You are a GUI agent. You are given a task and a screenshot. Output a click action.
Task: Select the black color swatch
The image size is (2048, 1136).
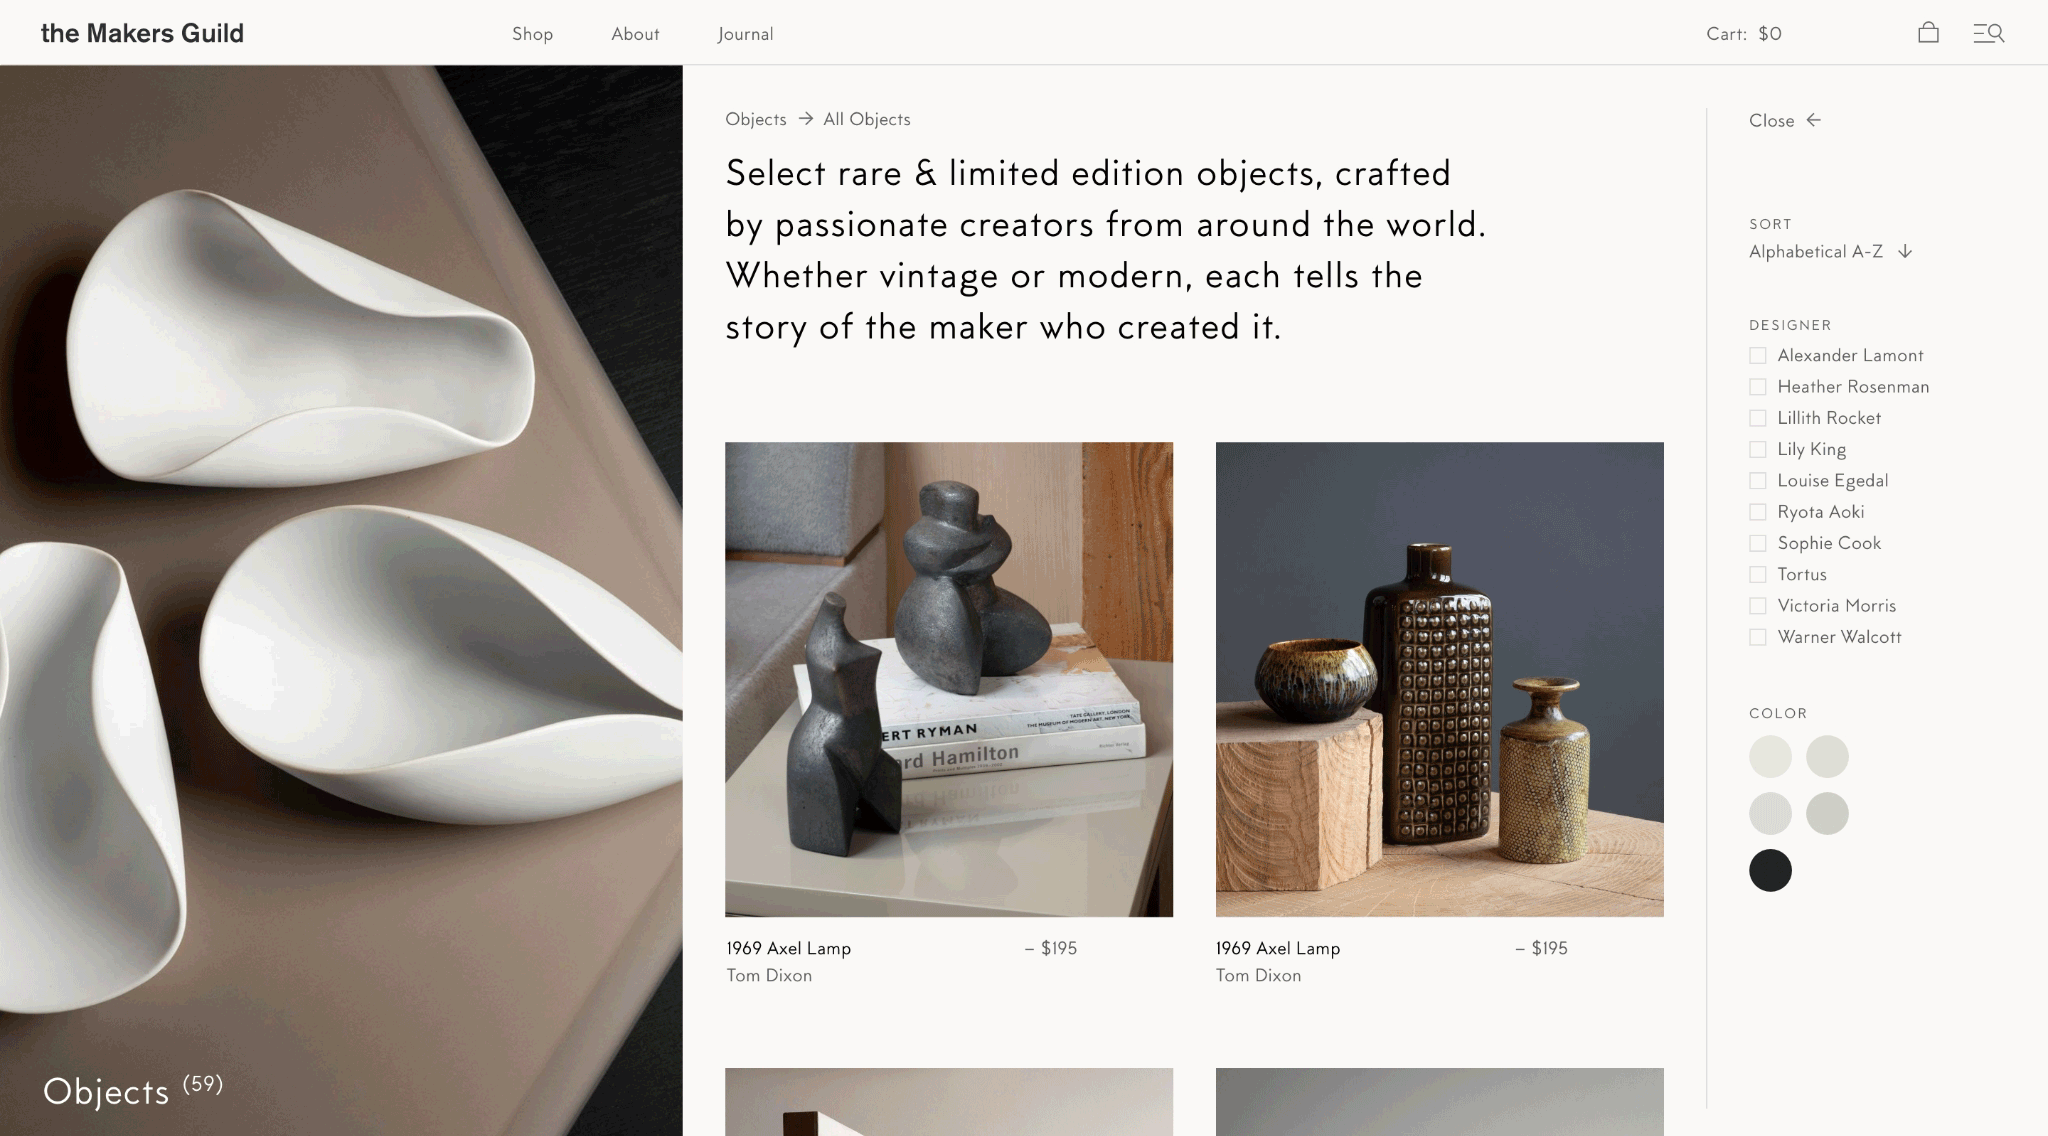click(x=1770, y=870)
